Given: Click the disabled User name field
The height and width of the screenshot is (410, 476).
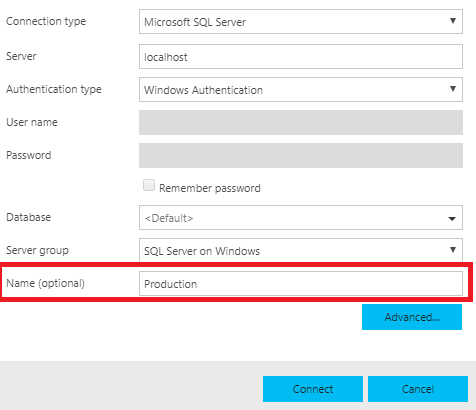Looking at the screenshot, I should (x=301, y=122).
